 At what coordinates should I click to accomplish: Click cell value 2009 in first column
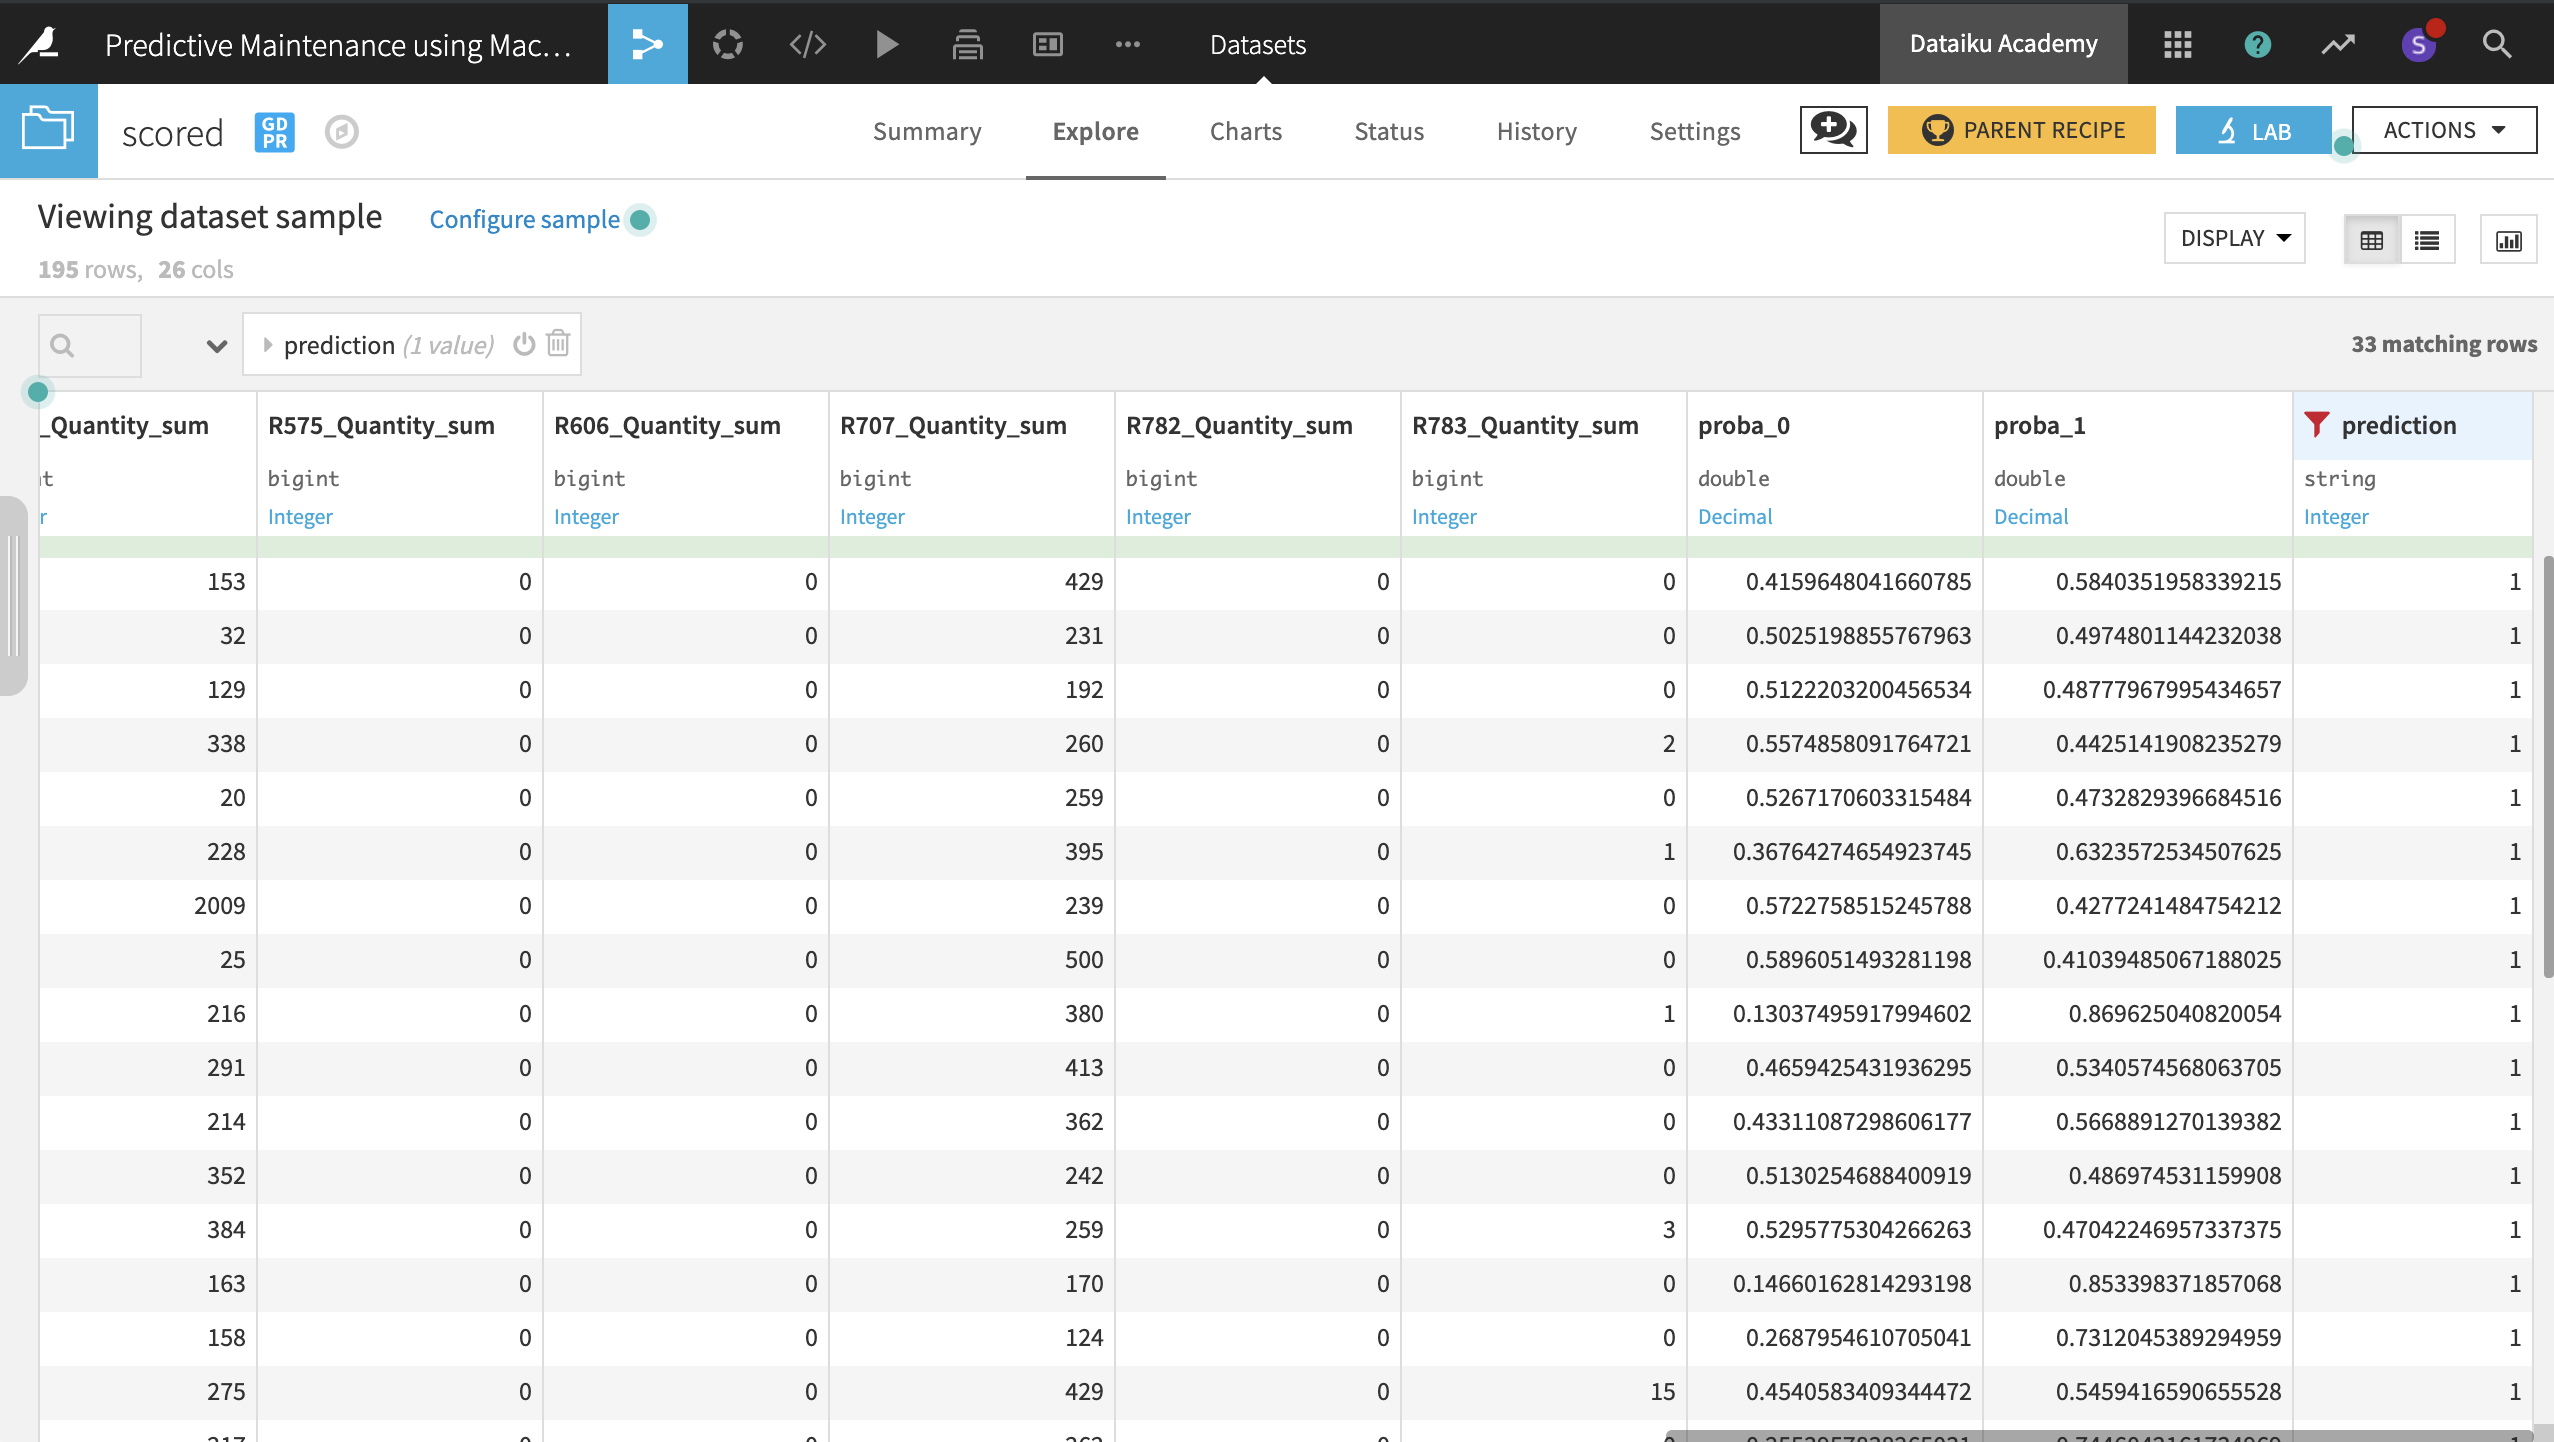219,905
